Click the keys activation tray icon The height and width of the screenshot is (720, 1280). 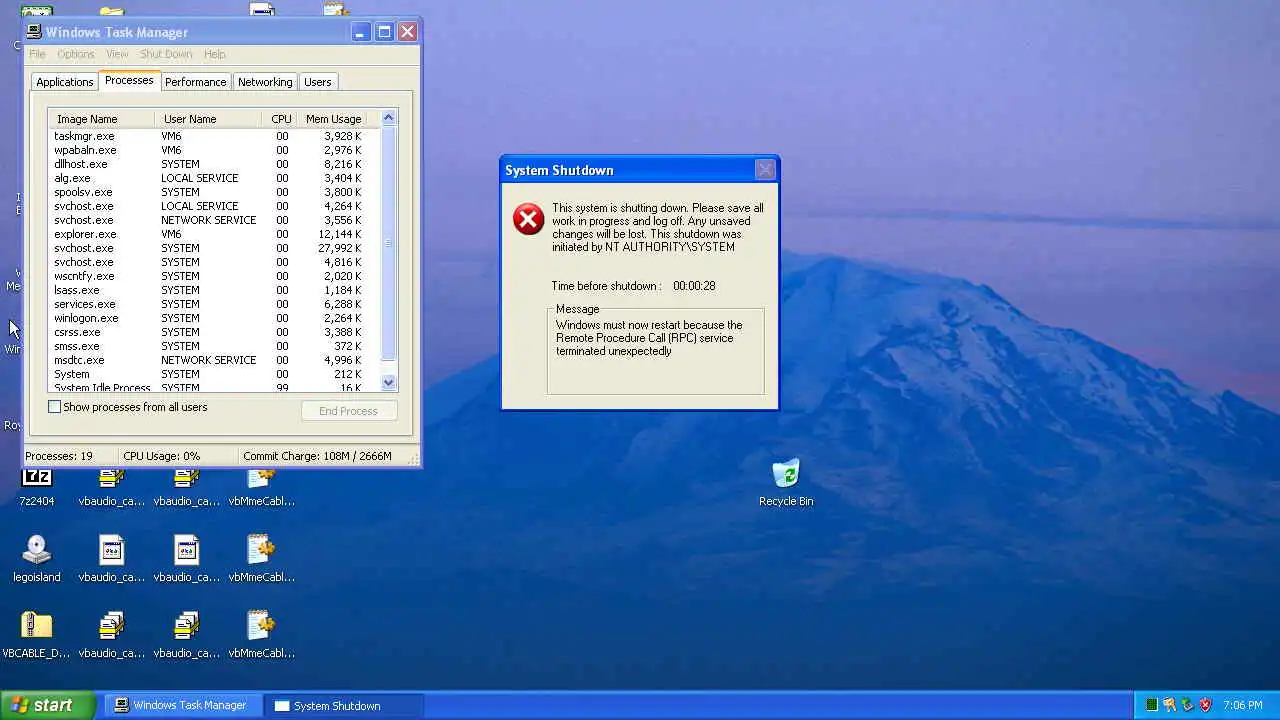click(x=1169, y=705)
